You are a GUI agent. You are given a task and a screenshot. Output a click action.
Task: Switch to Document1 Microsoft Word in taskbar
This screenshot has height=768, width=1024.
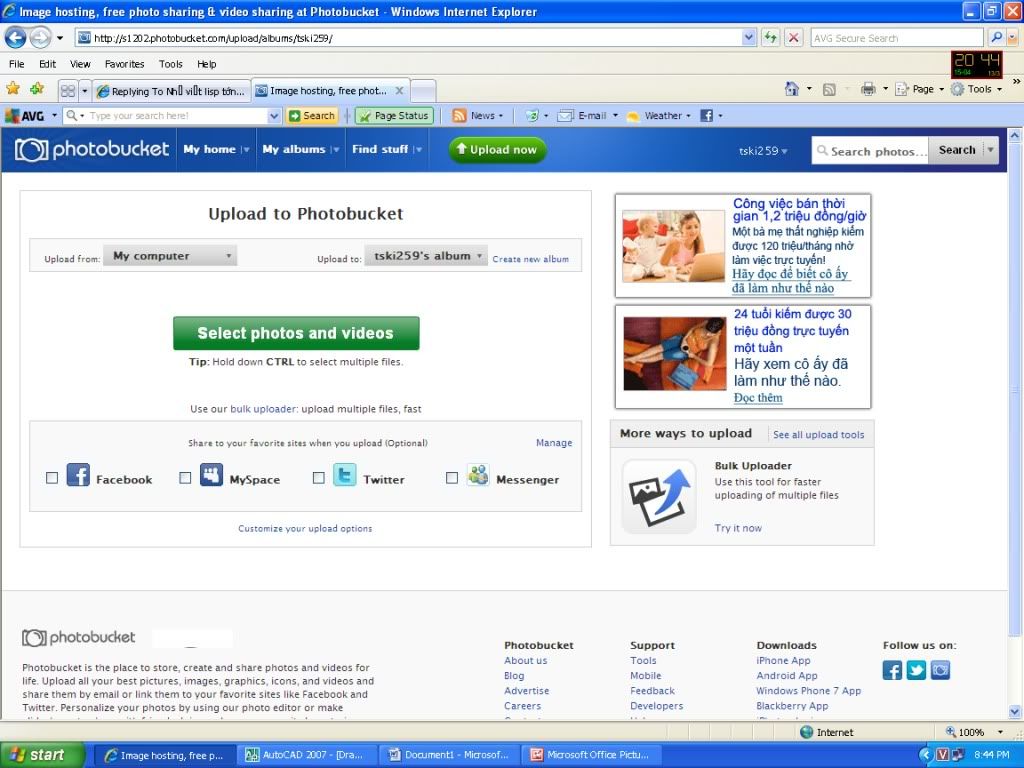450,755
